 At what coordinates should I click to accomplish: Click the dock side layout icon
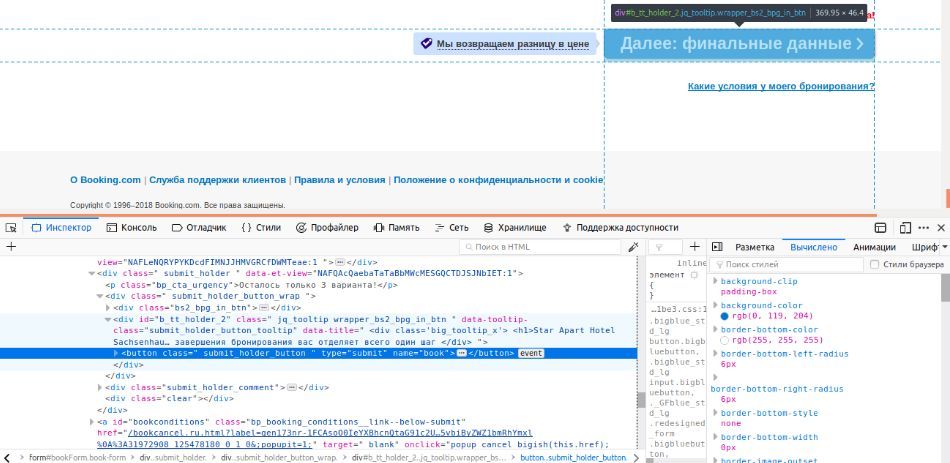click(880, 228)
